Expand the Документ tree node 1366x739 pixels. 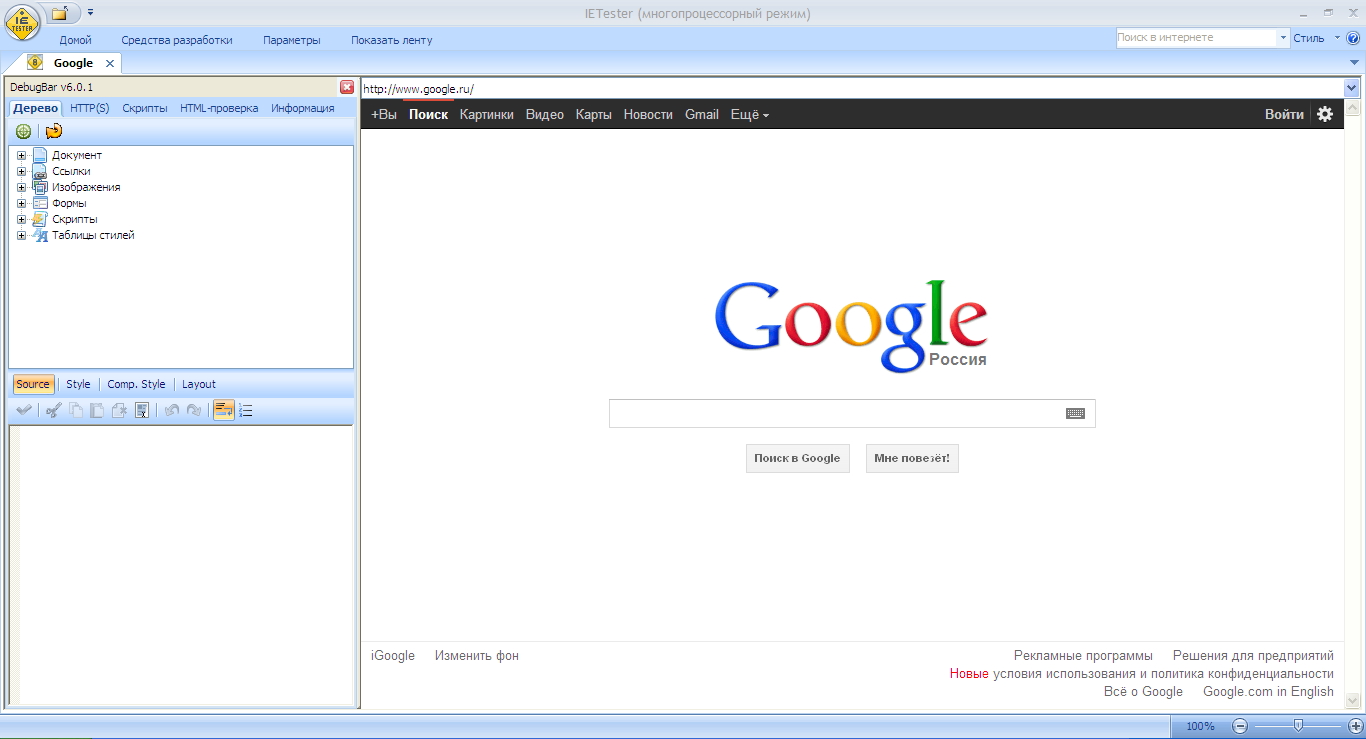coord(22,156)
